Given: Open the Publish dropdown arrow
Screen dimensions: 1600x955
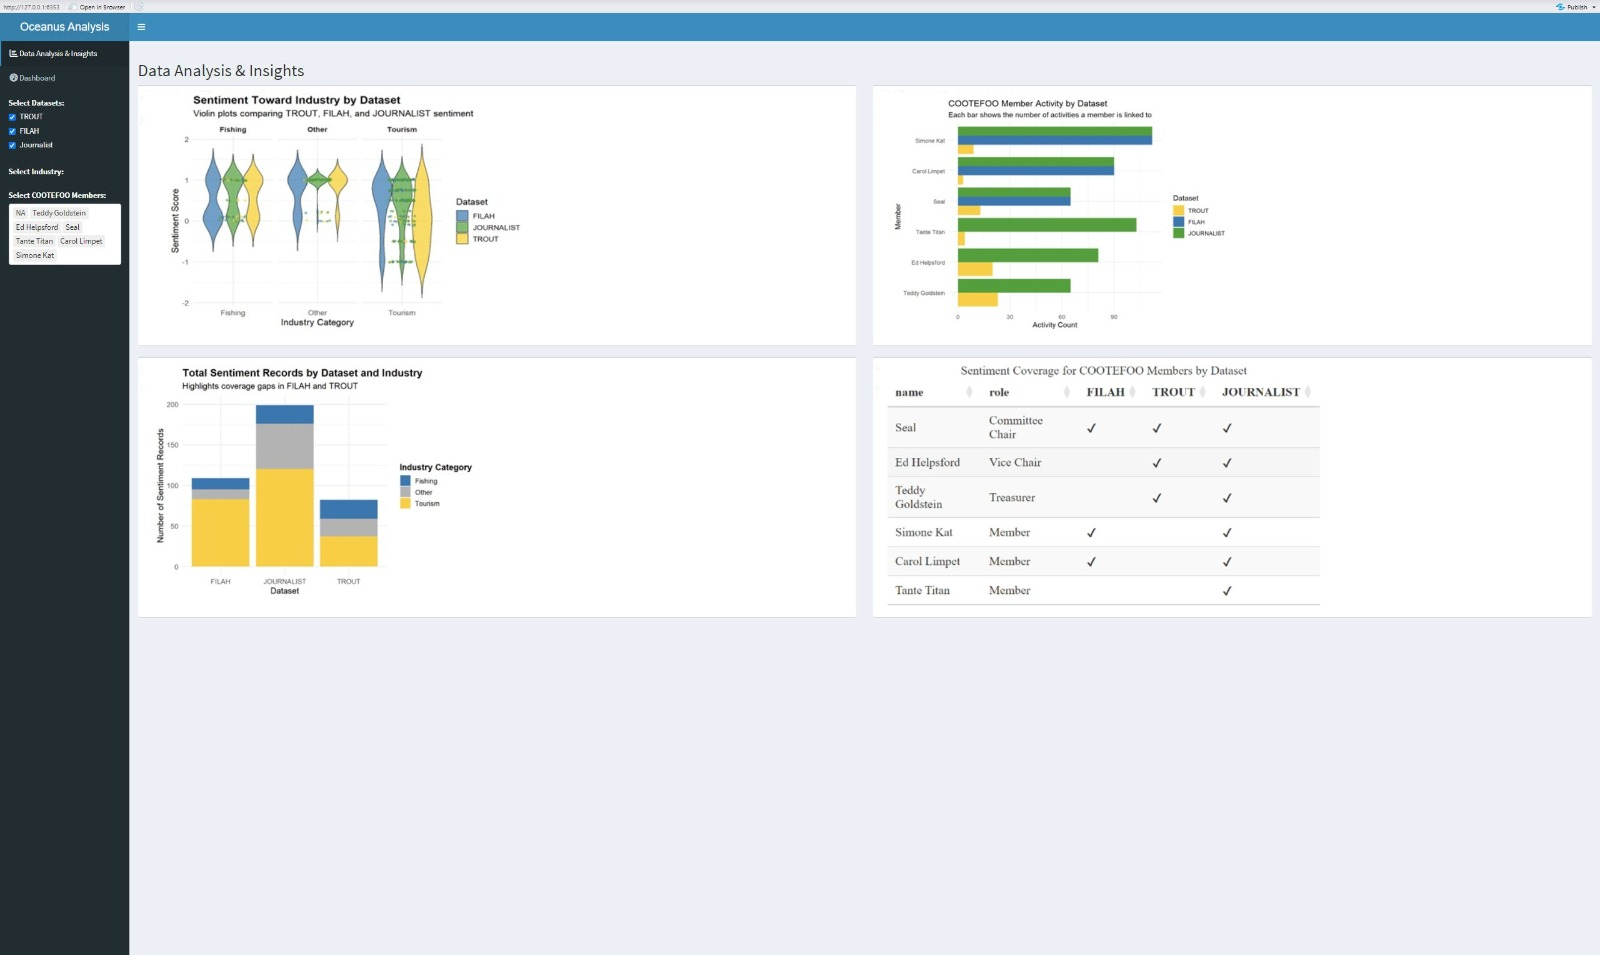Looking at the screenshot, I should [x=1593, y=7].
